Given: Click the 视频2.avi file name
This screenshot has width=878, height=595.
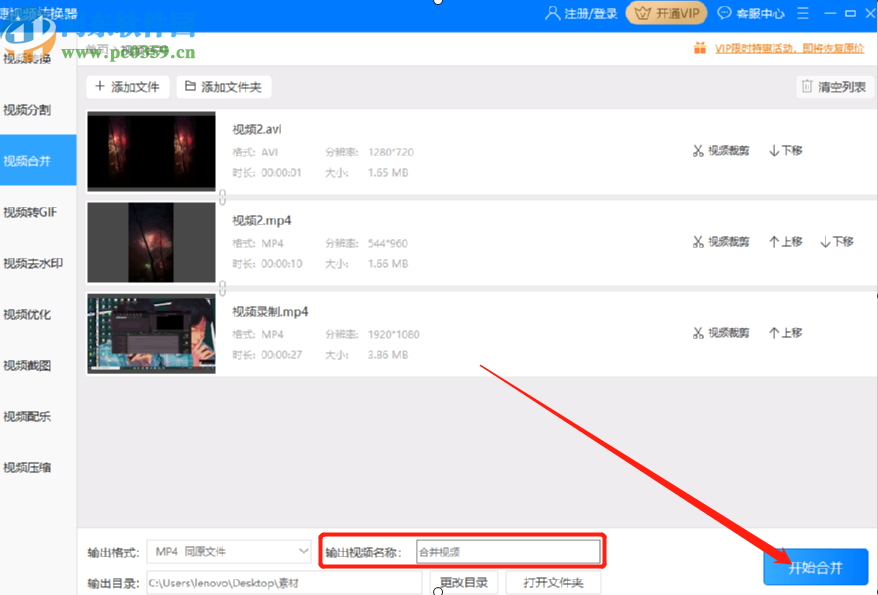Looking at the screenshot, I should coord(257,129).
